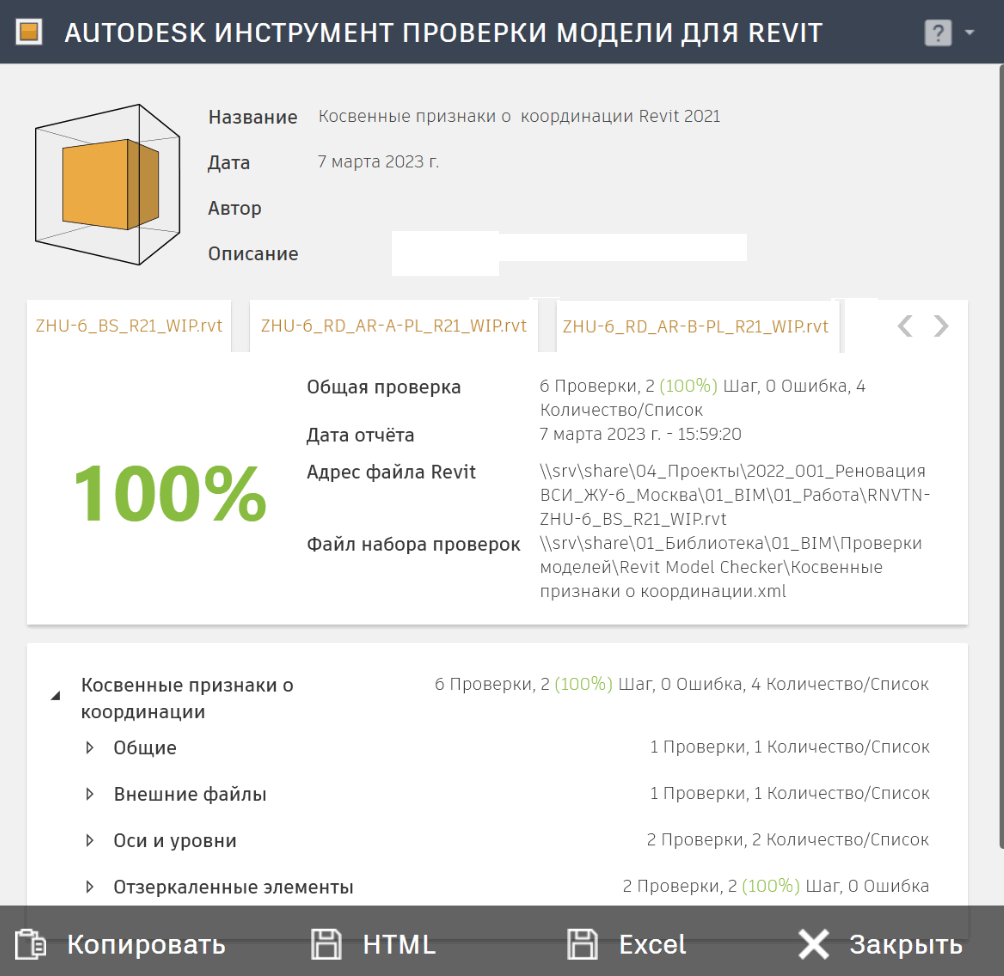Screen dimensions: 1004x976
Task: Export report via Excel button label
Action: (652, 945)
